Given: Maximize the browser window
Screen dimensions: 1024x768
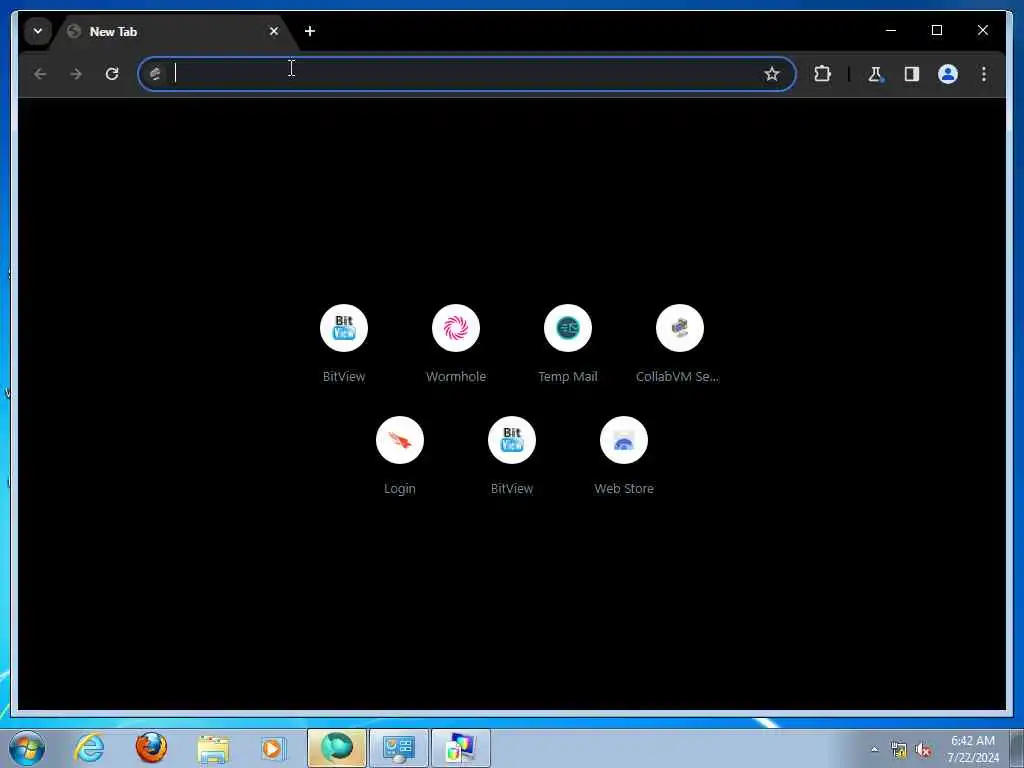Looking at the screenshot, I should coord(936,30).
